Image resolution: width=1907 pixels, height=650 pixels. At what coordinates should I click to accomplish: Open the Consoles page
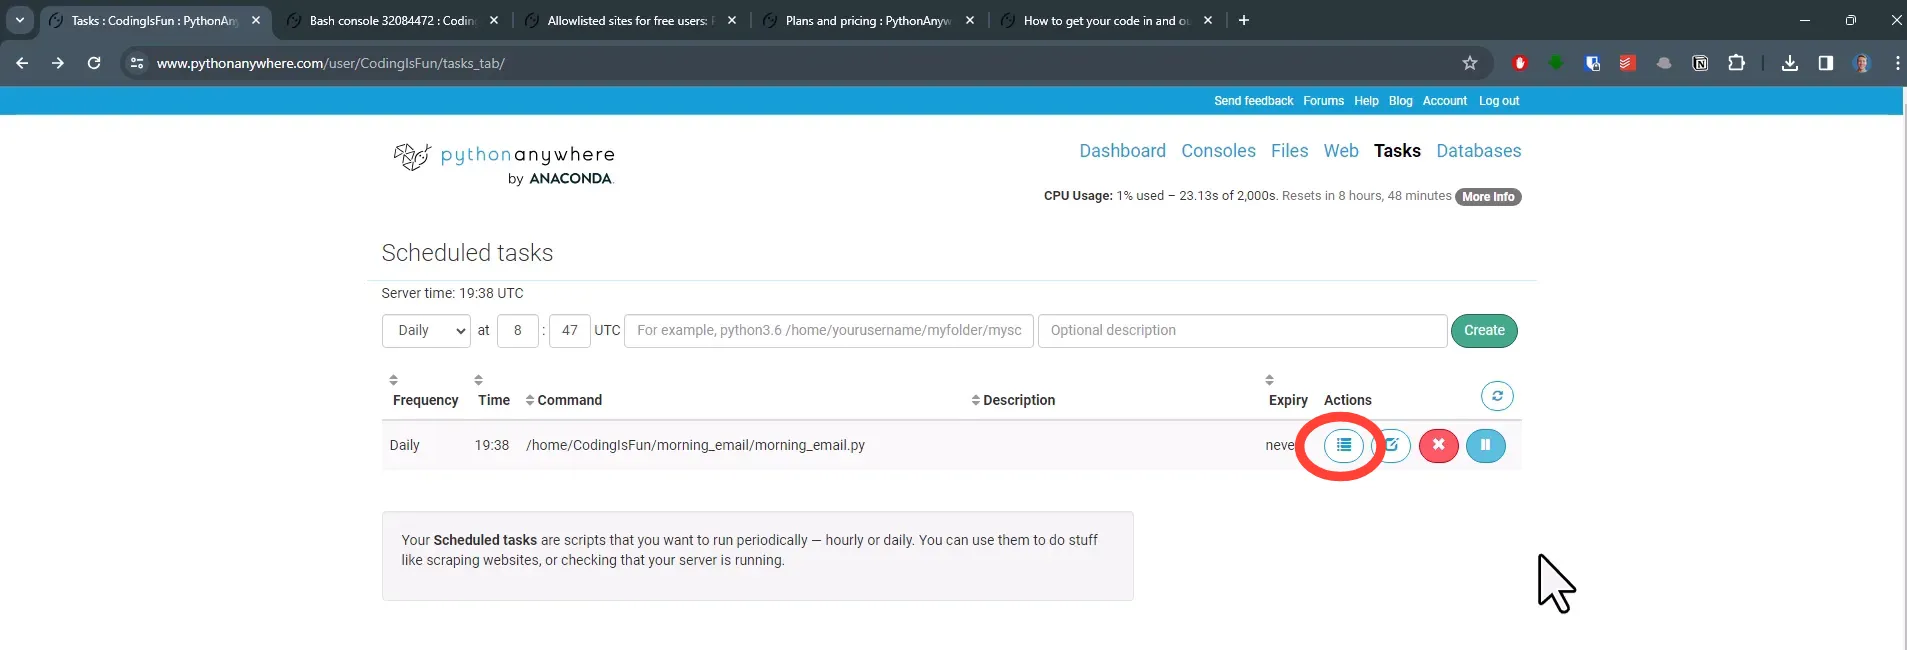[x=1218, y=151]
